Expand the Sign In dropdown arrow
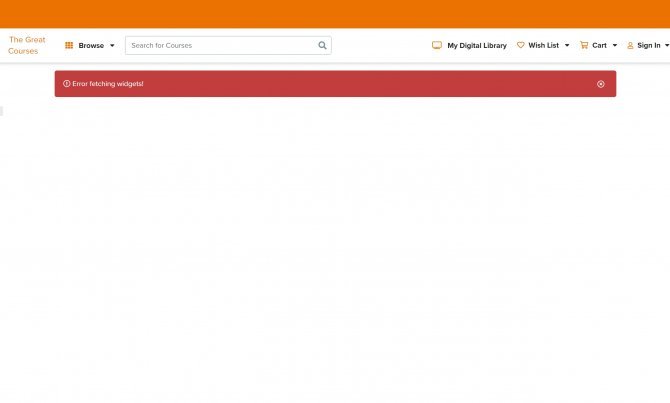Screen dimensions: 670x403 click(667, 45)
